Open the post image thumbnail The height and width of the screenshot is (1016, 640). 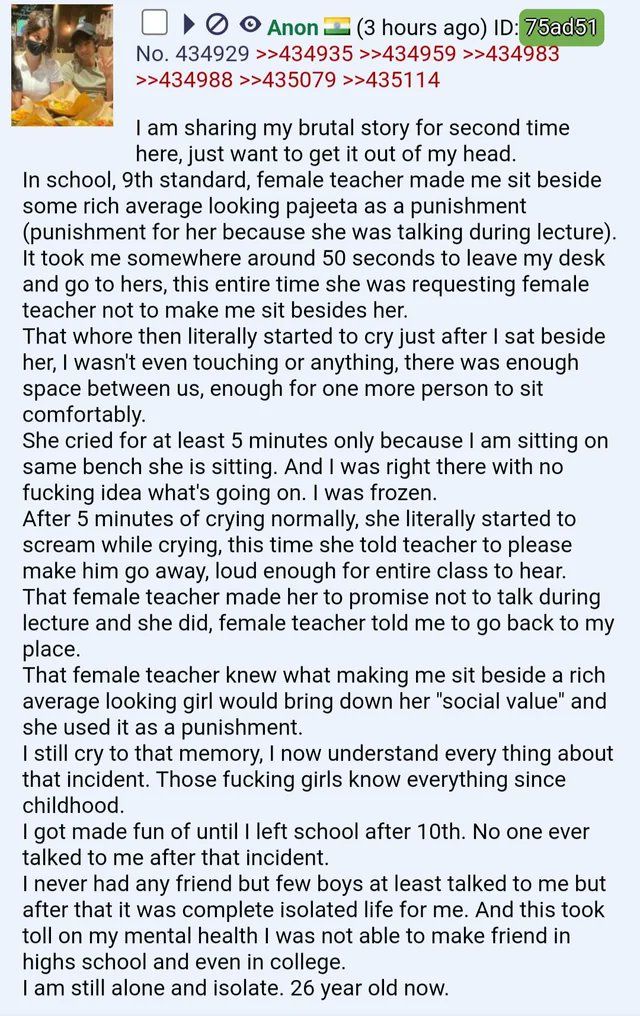click(x=62, y=66)
